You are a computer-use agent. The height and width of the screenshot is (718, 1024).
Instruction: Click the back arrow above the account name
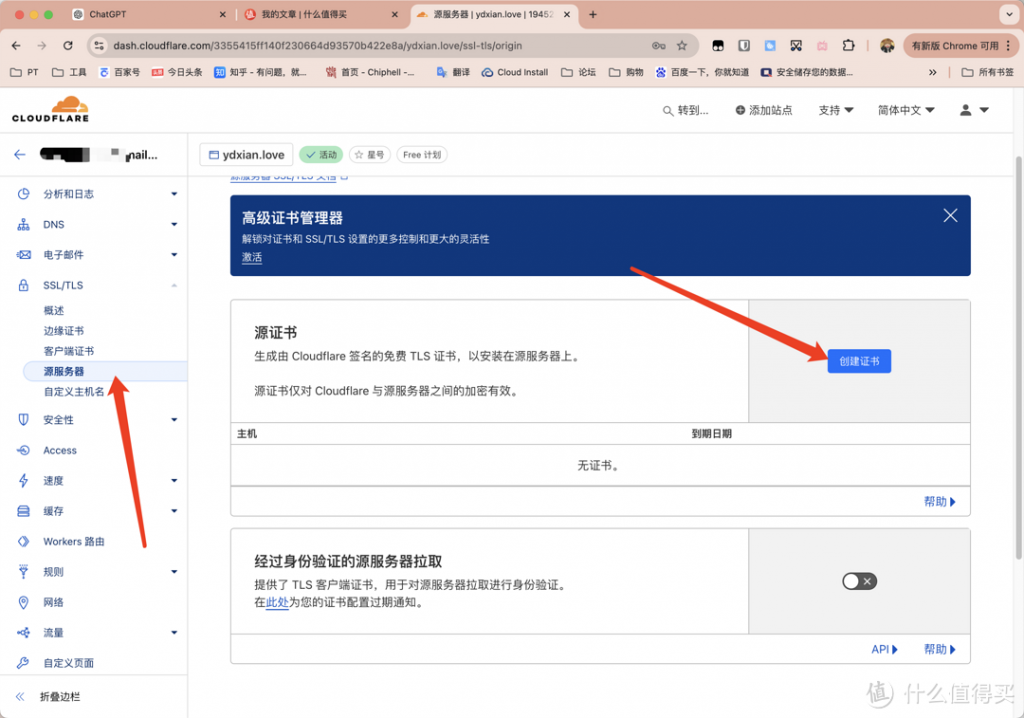pyautogui.click(x=19, y=153)
